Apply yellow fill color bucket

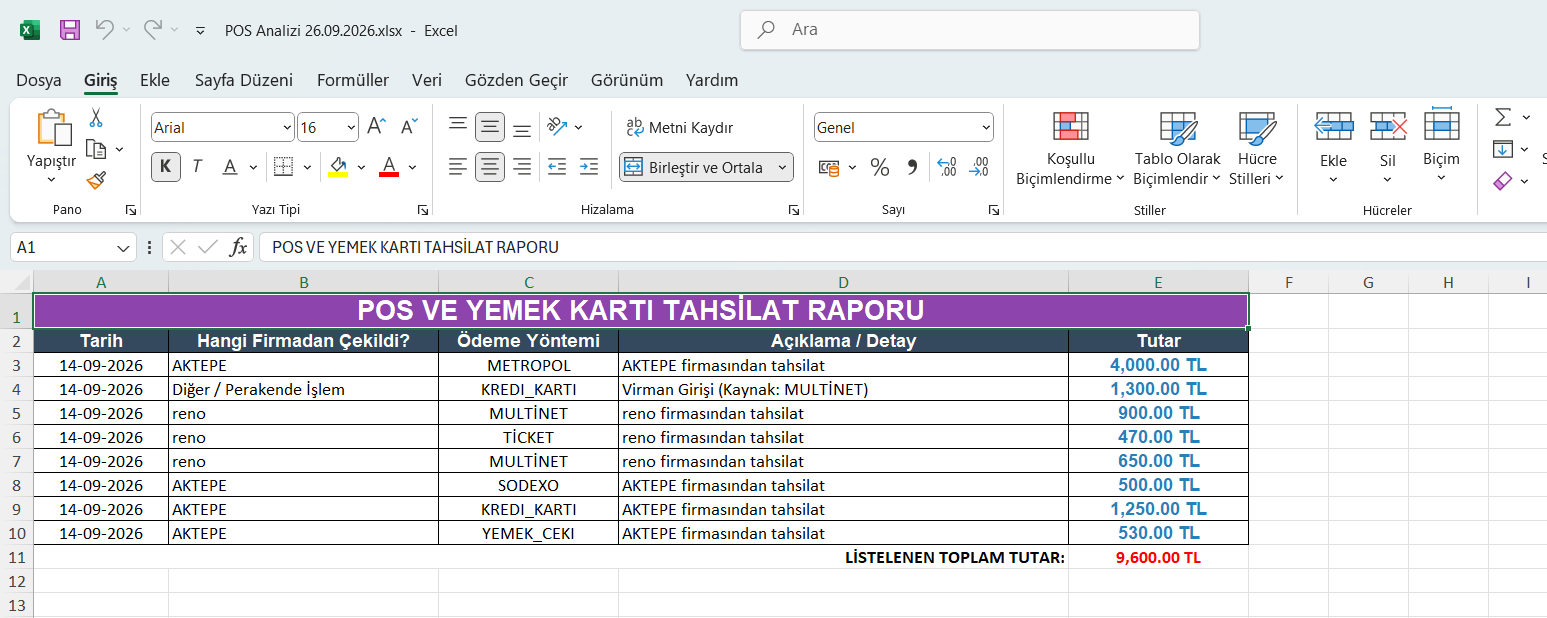[338, 167]
